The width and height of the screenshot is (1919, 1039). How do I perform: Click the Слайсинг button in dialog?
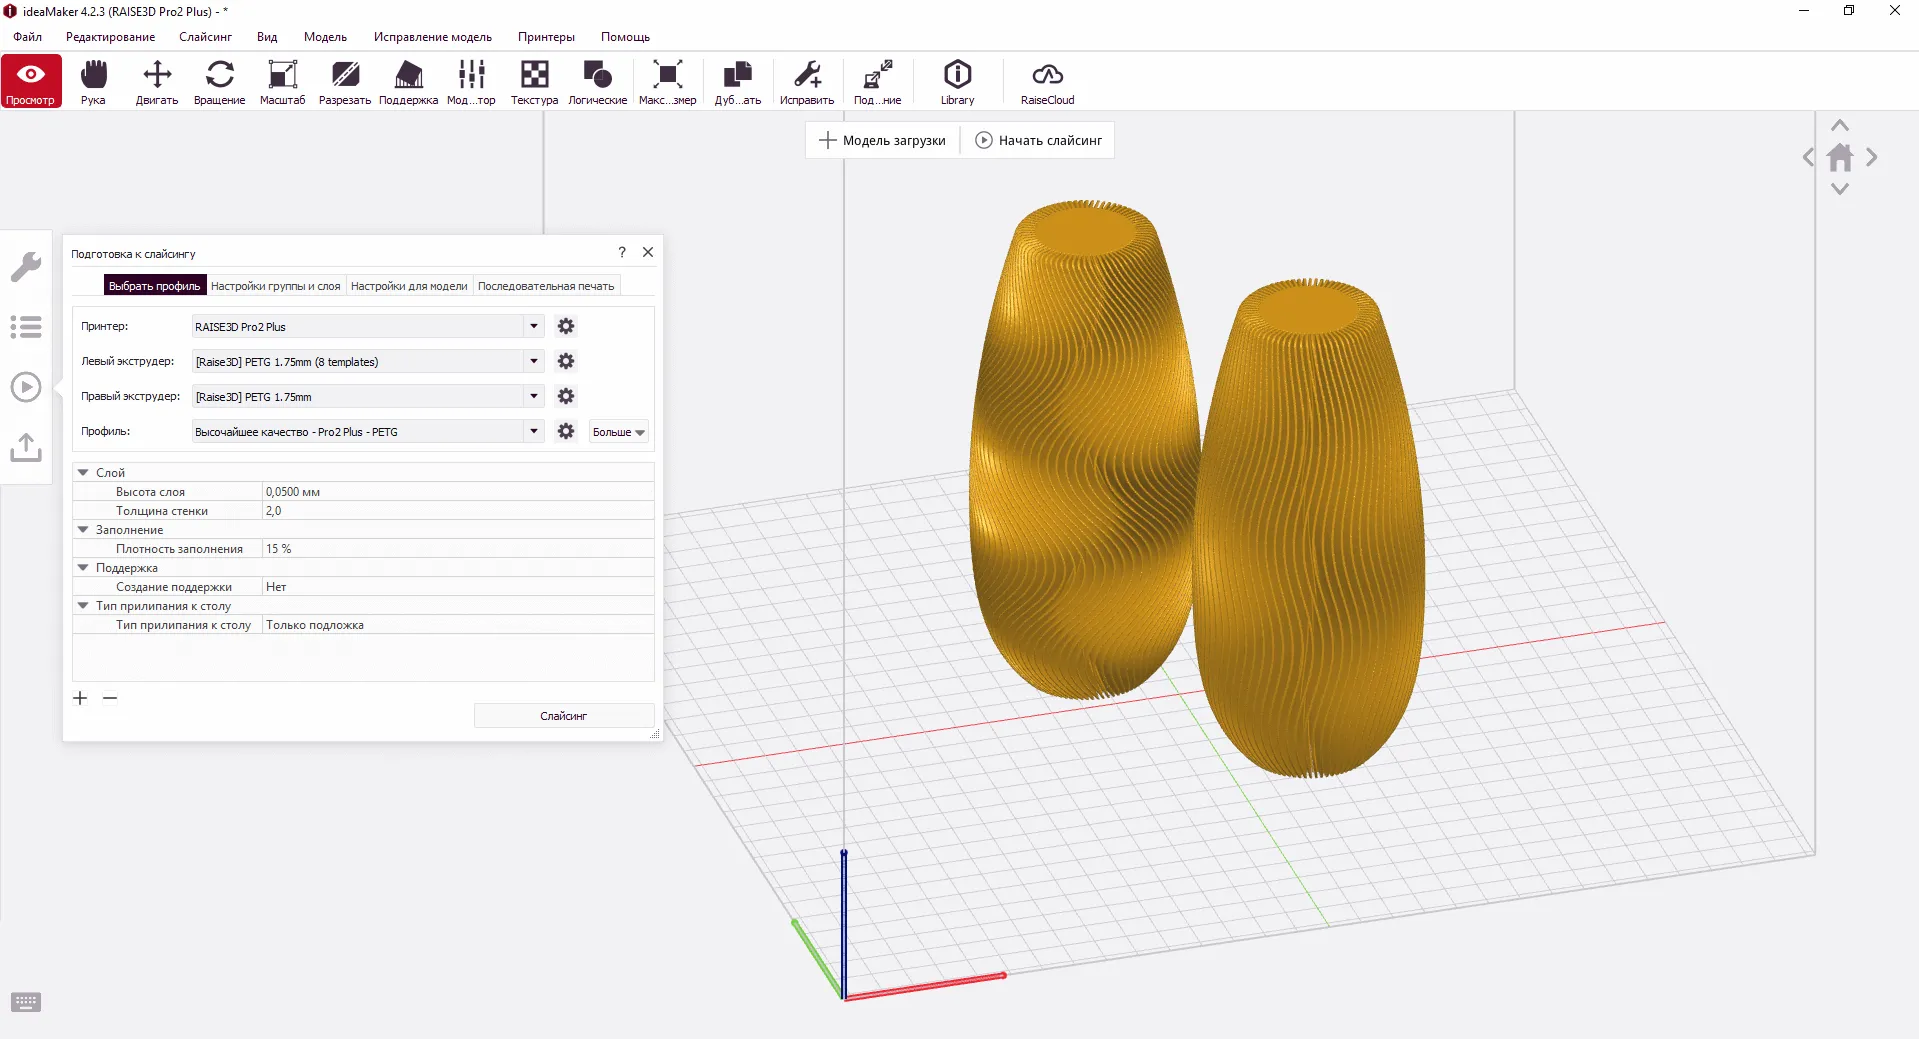pos(564,716)
